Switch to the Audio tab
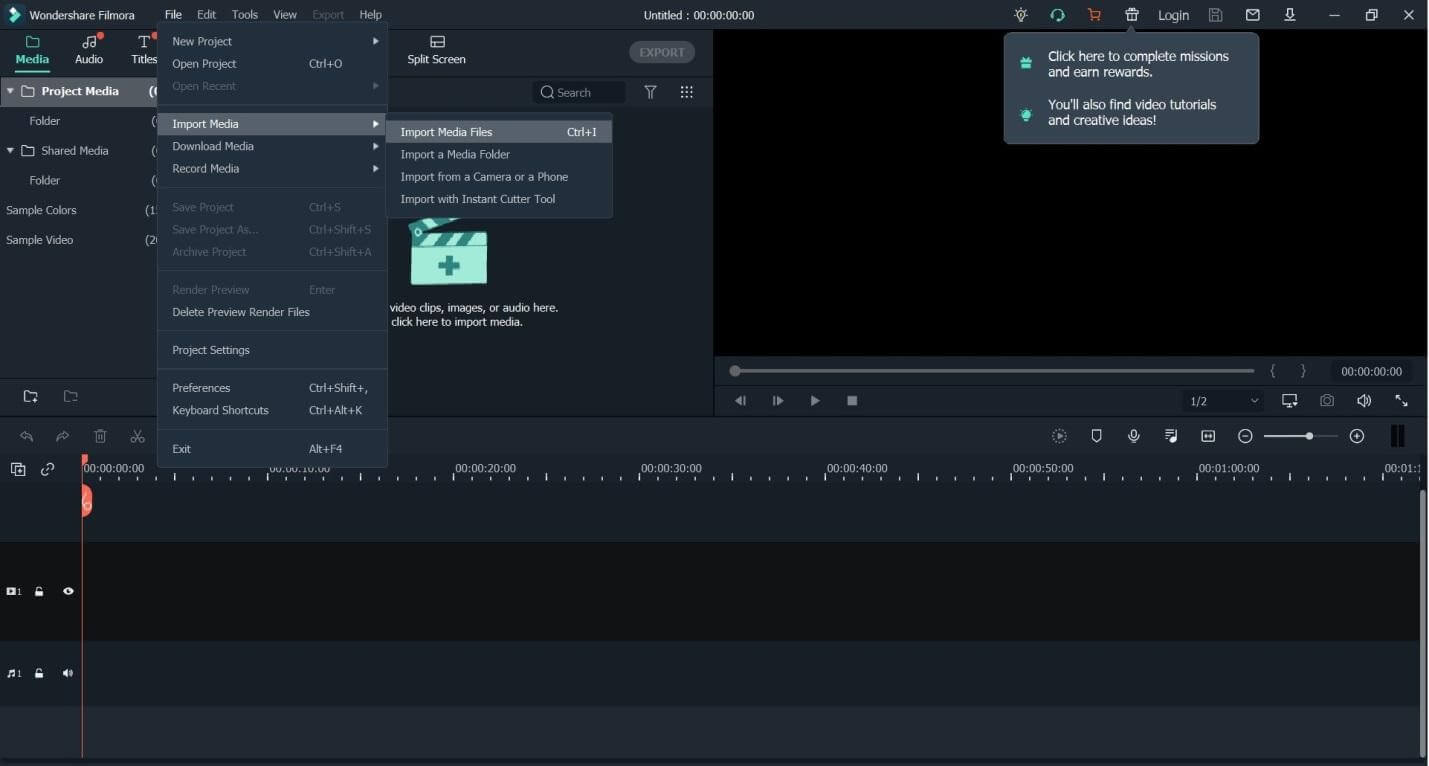Viewport: 1429px width, 766px height. pyautogui.click(x=89, y=50)
